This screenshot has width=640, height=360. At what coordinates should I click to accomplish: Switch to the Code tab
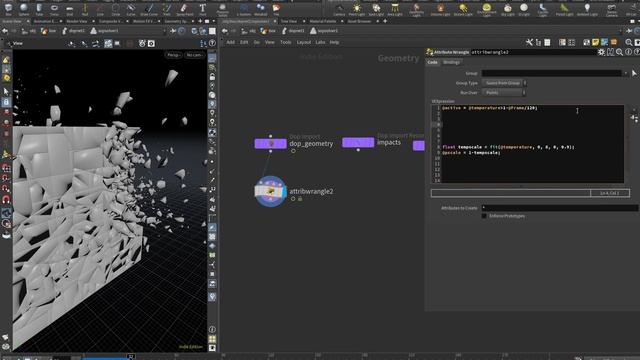click(x=433, y=62)
